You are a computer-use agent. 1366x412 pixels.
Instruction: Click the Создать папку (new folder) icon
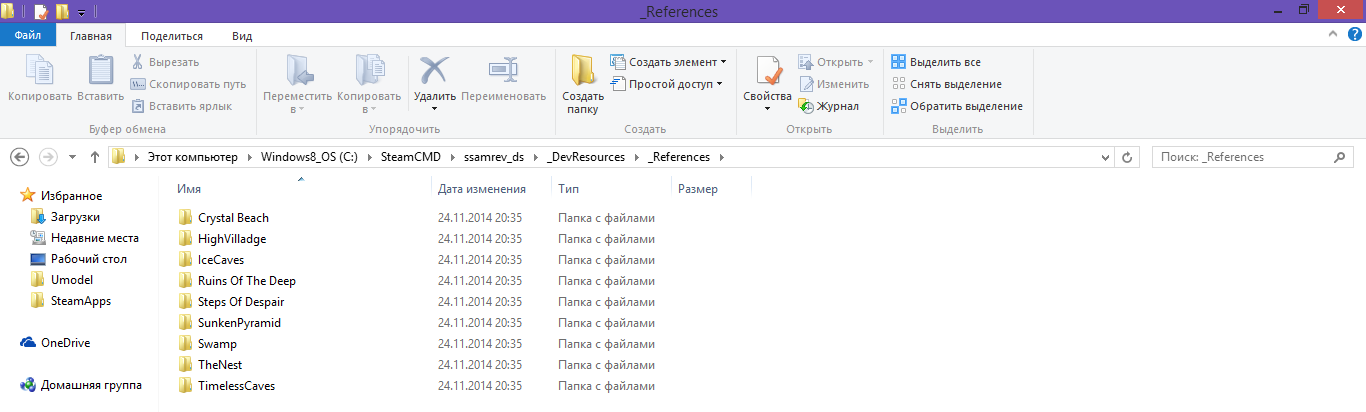(582, 71)
